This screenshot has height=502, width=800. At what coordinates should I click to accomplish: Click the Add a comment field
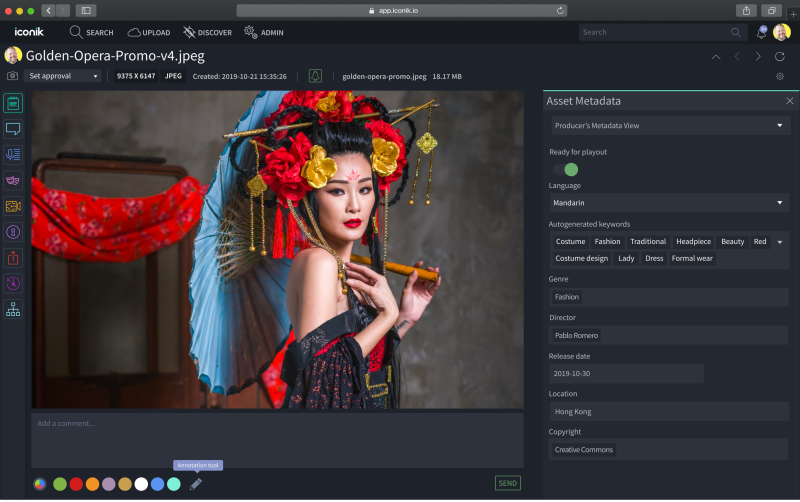(x=277, y=440)
